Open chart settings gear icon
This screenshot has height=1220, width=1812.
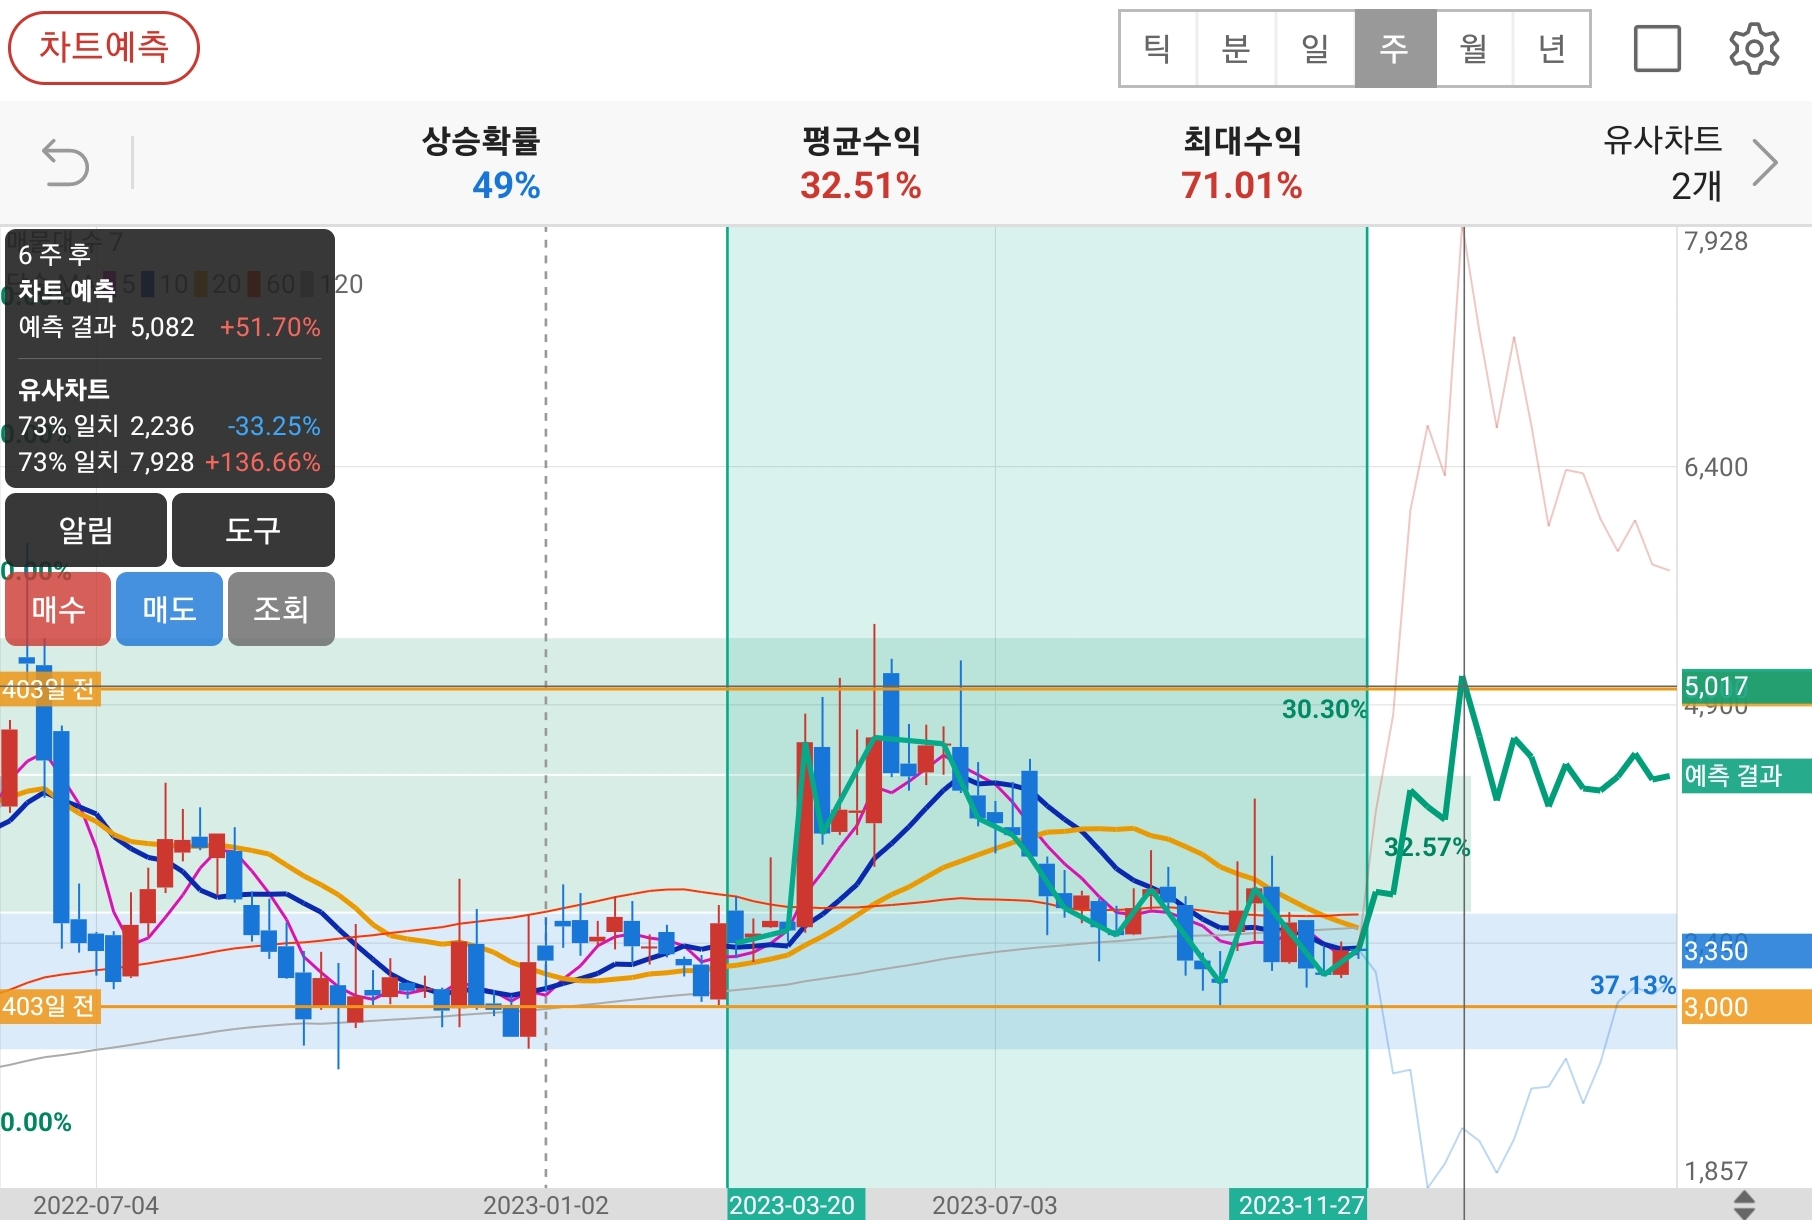[x=1754, y=48]
